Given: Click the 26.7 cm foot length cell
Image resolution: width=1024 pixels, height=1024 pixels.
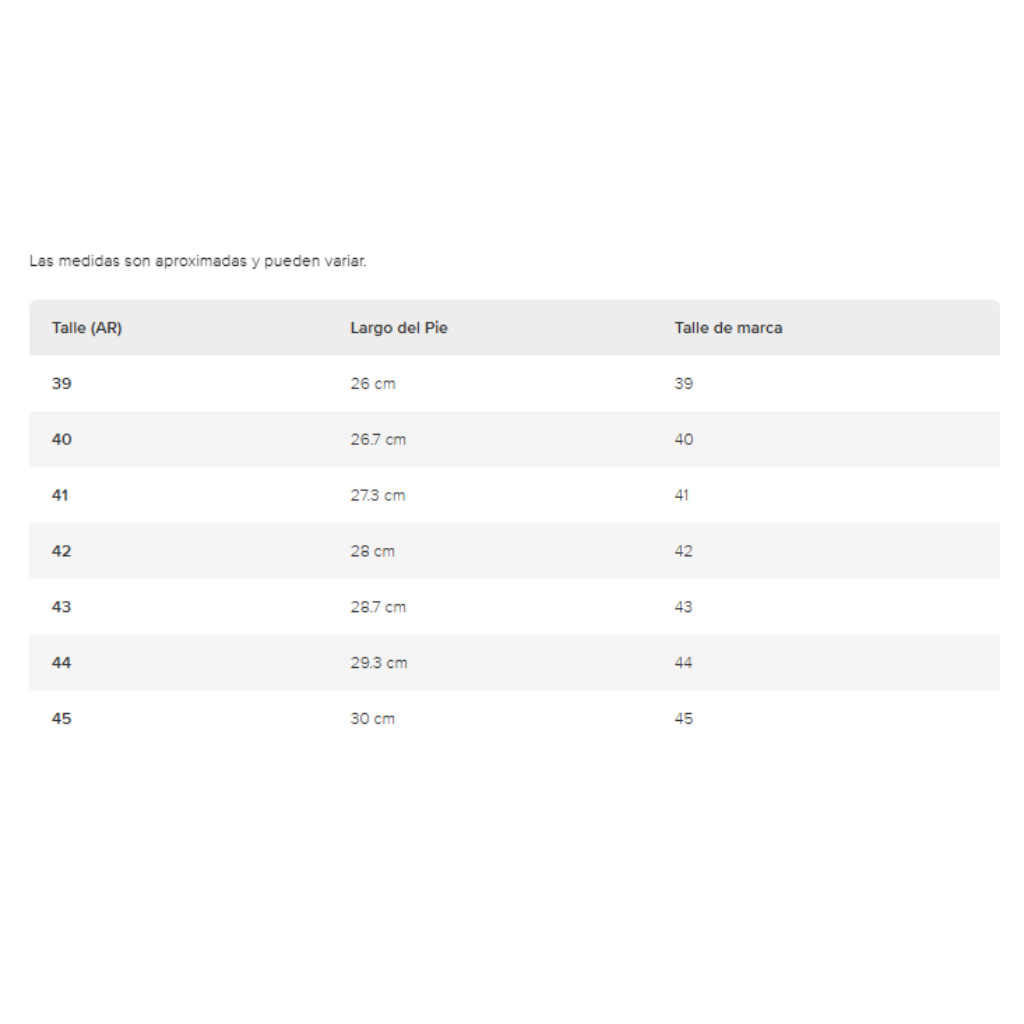Looking at the screenshot, I should click(x=378, y=440).
